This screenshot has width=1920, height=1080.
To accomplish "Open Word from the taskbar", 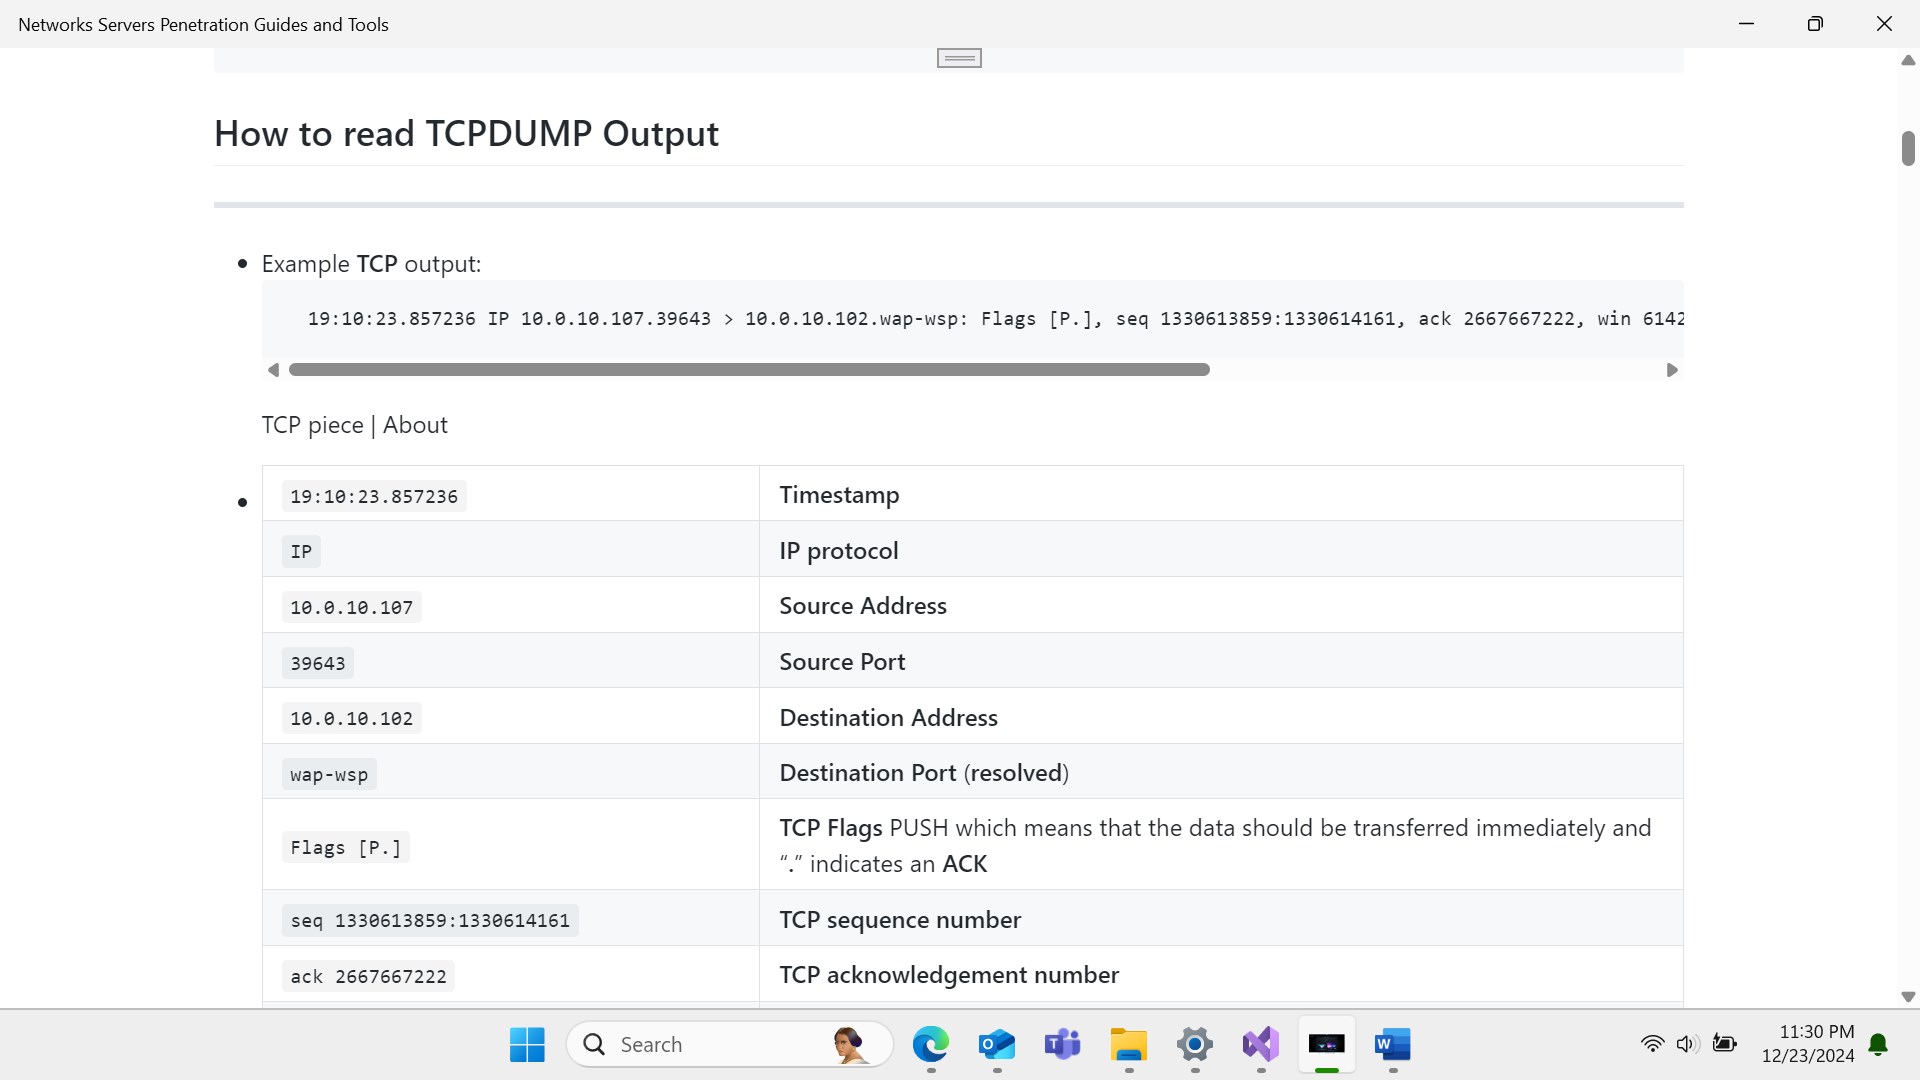I will tap(1392, 1044).
